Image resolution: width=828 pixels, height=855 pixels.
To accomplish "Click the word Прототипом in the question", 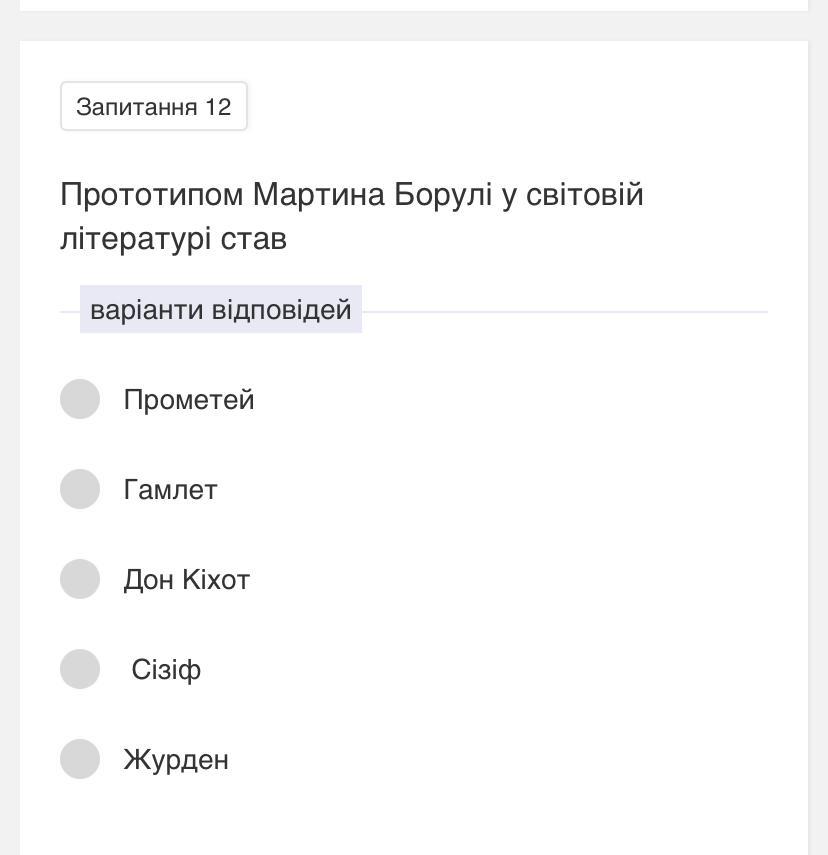I will [x=152, y=194].
